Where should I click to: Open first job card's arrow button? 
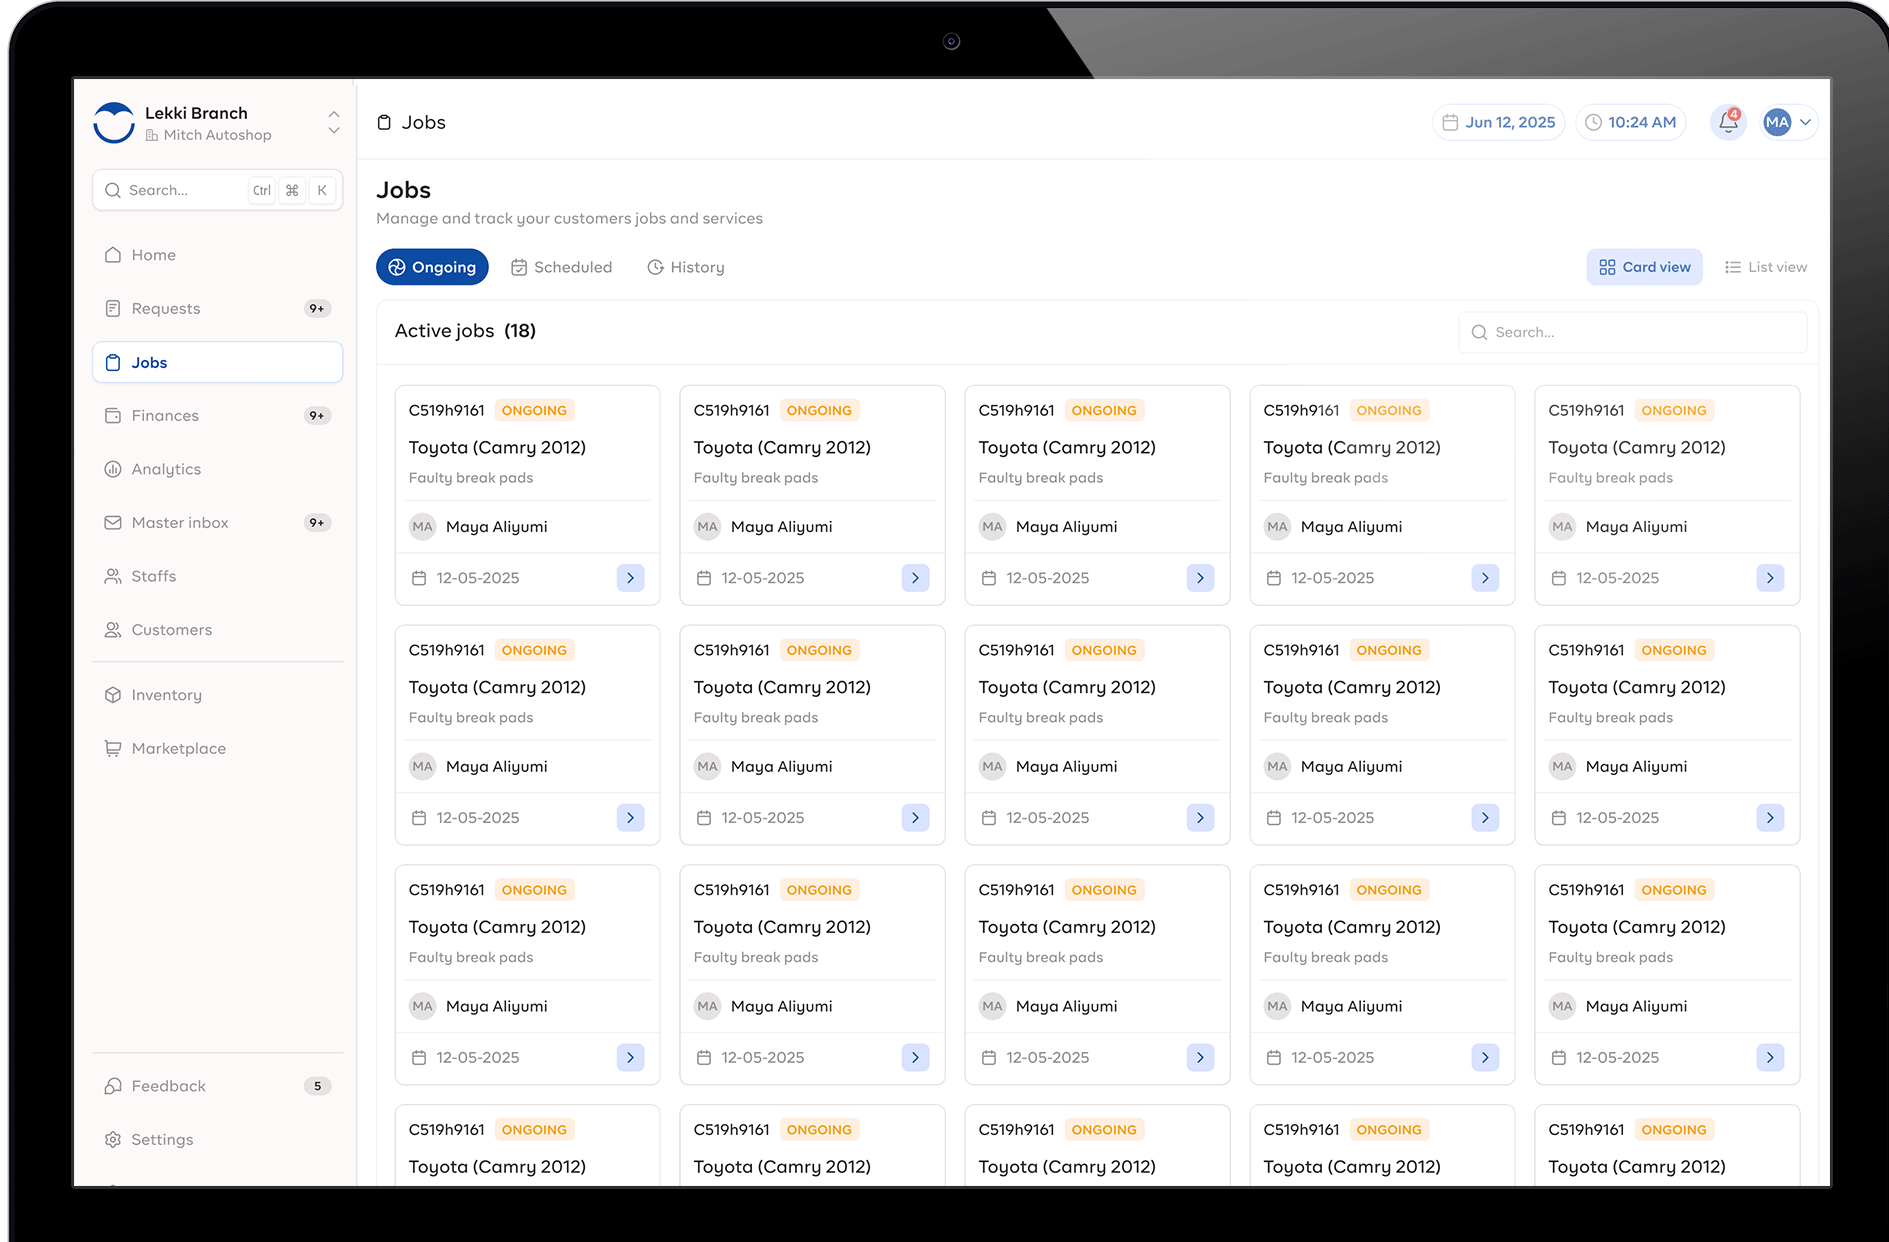[x=630, y=578]
